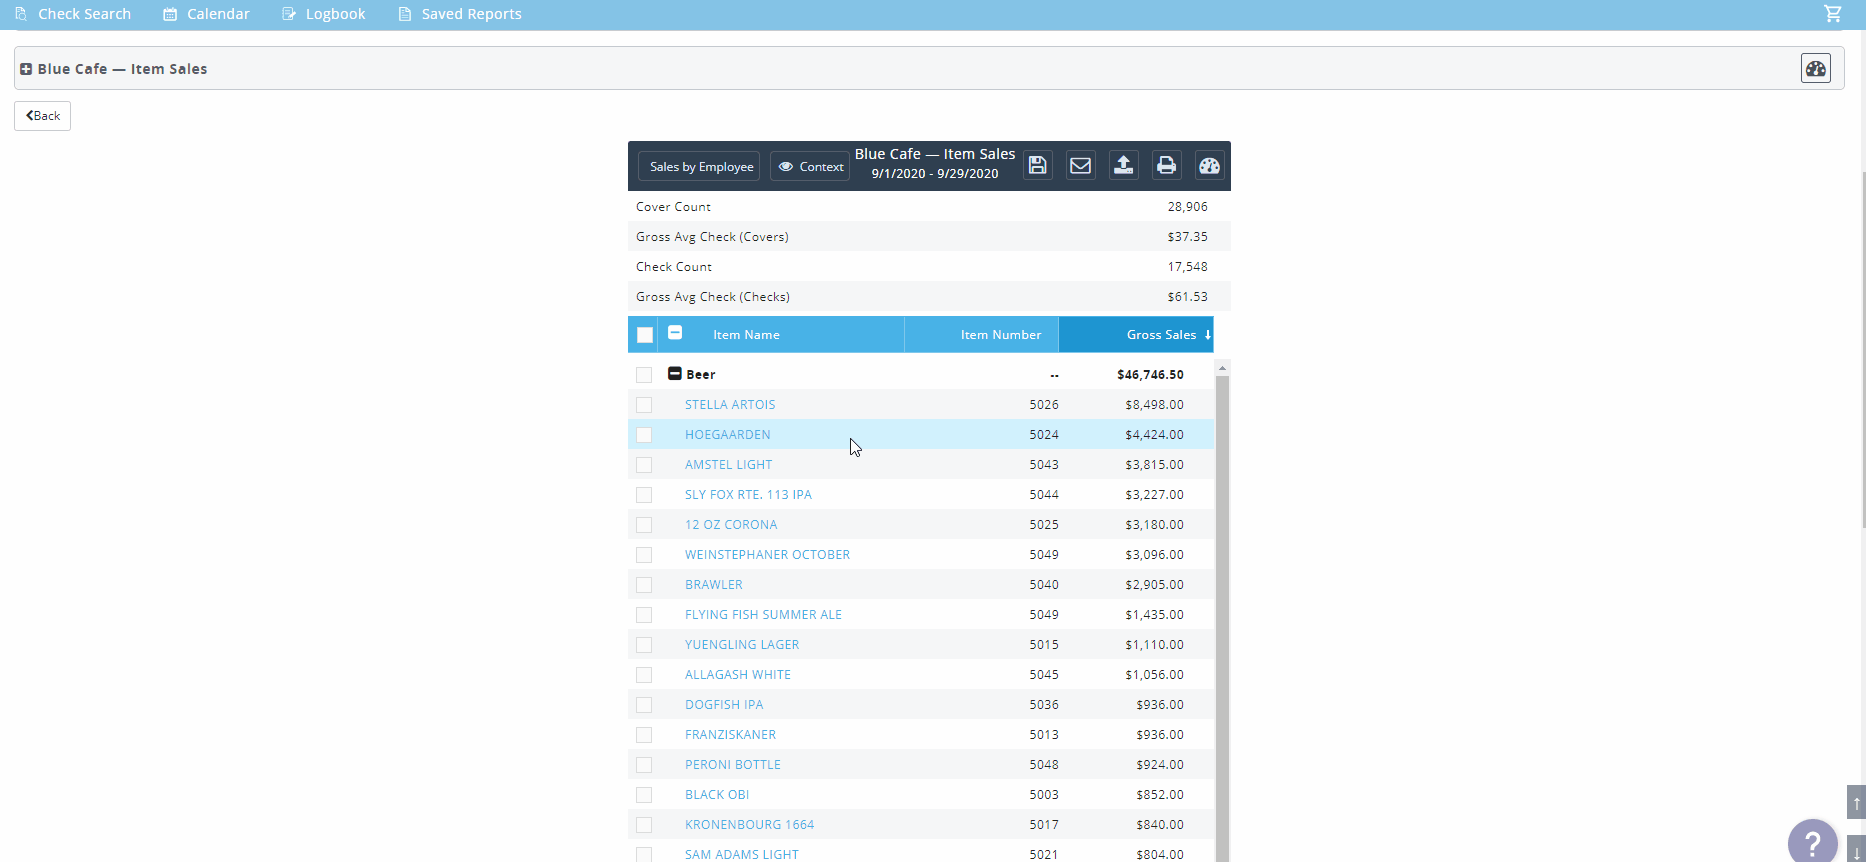
Task: Collapse all groups via header minus icon
Action: tap(675, 333)
